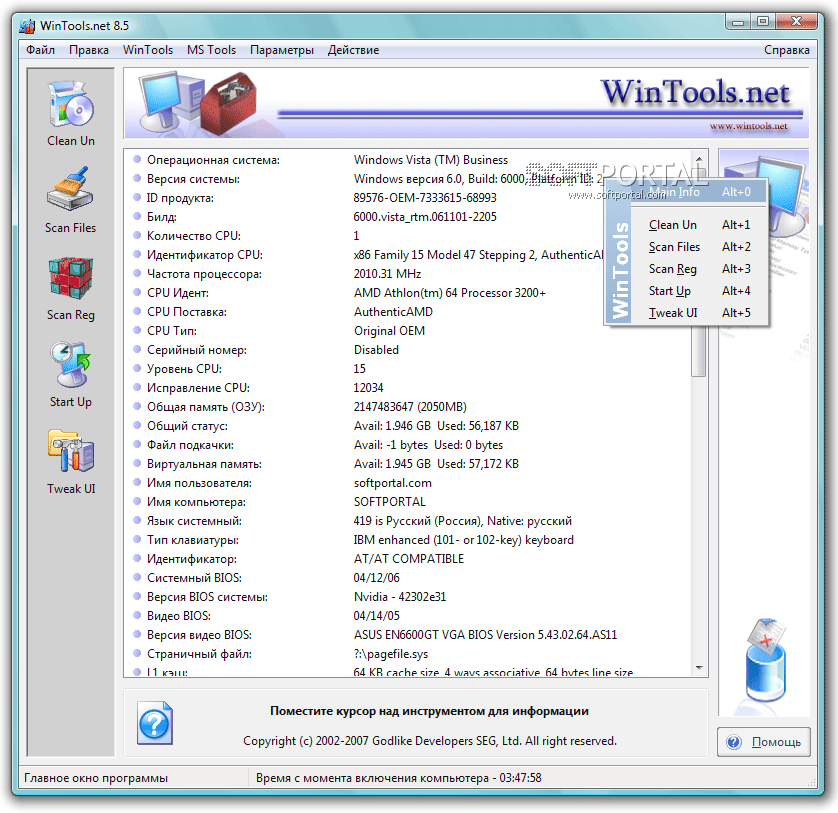Screen dimensions: 838x813
Task: Choose Tweak UI Alt+5 menu entry
Action: point(700,313)
